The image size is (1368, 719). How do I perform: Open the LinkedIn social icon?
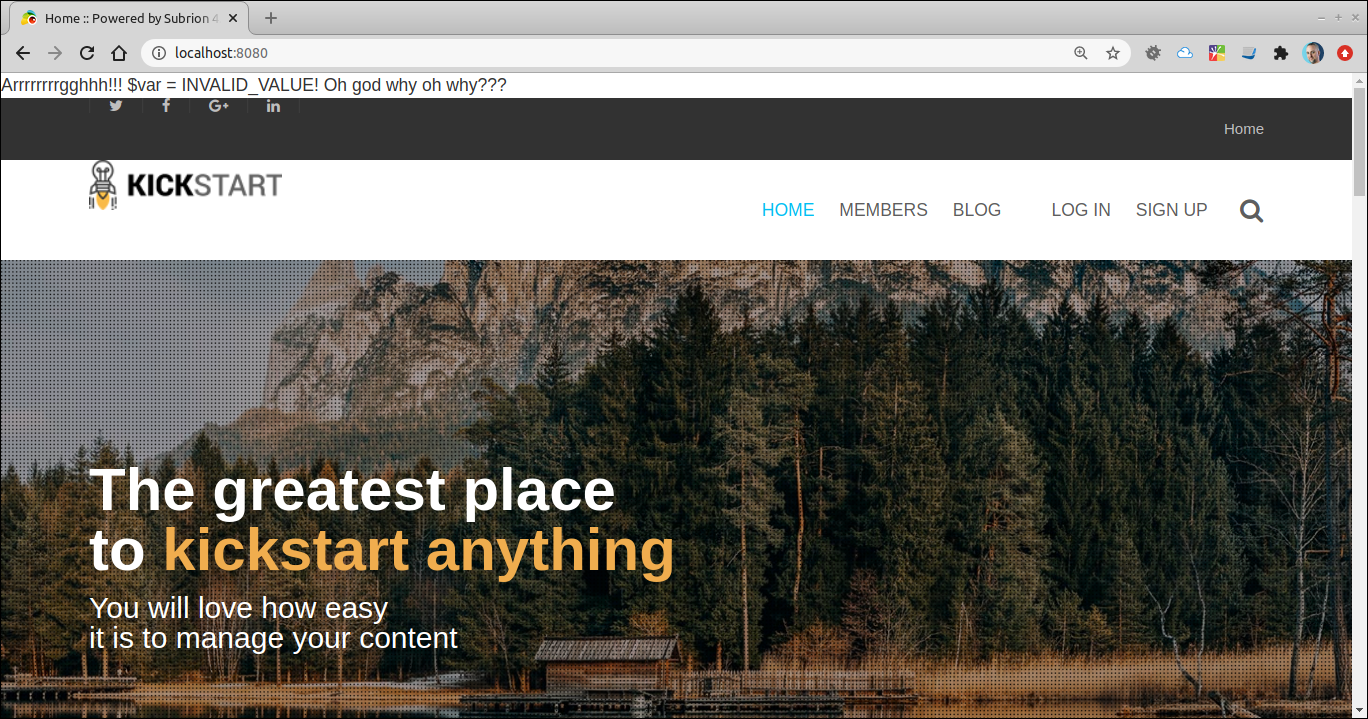[273, 106]
